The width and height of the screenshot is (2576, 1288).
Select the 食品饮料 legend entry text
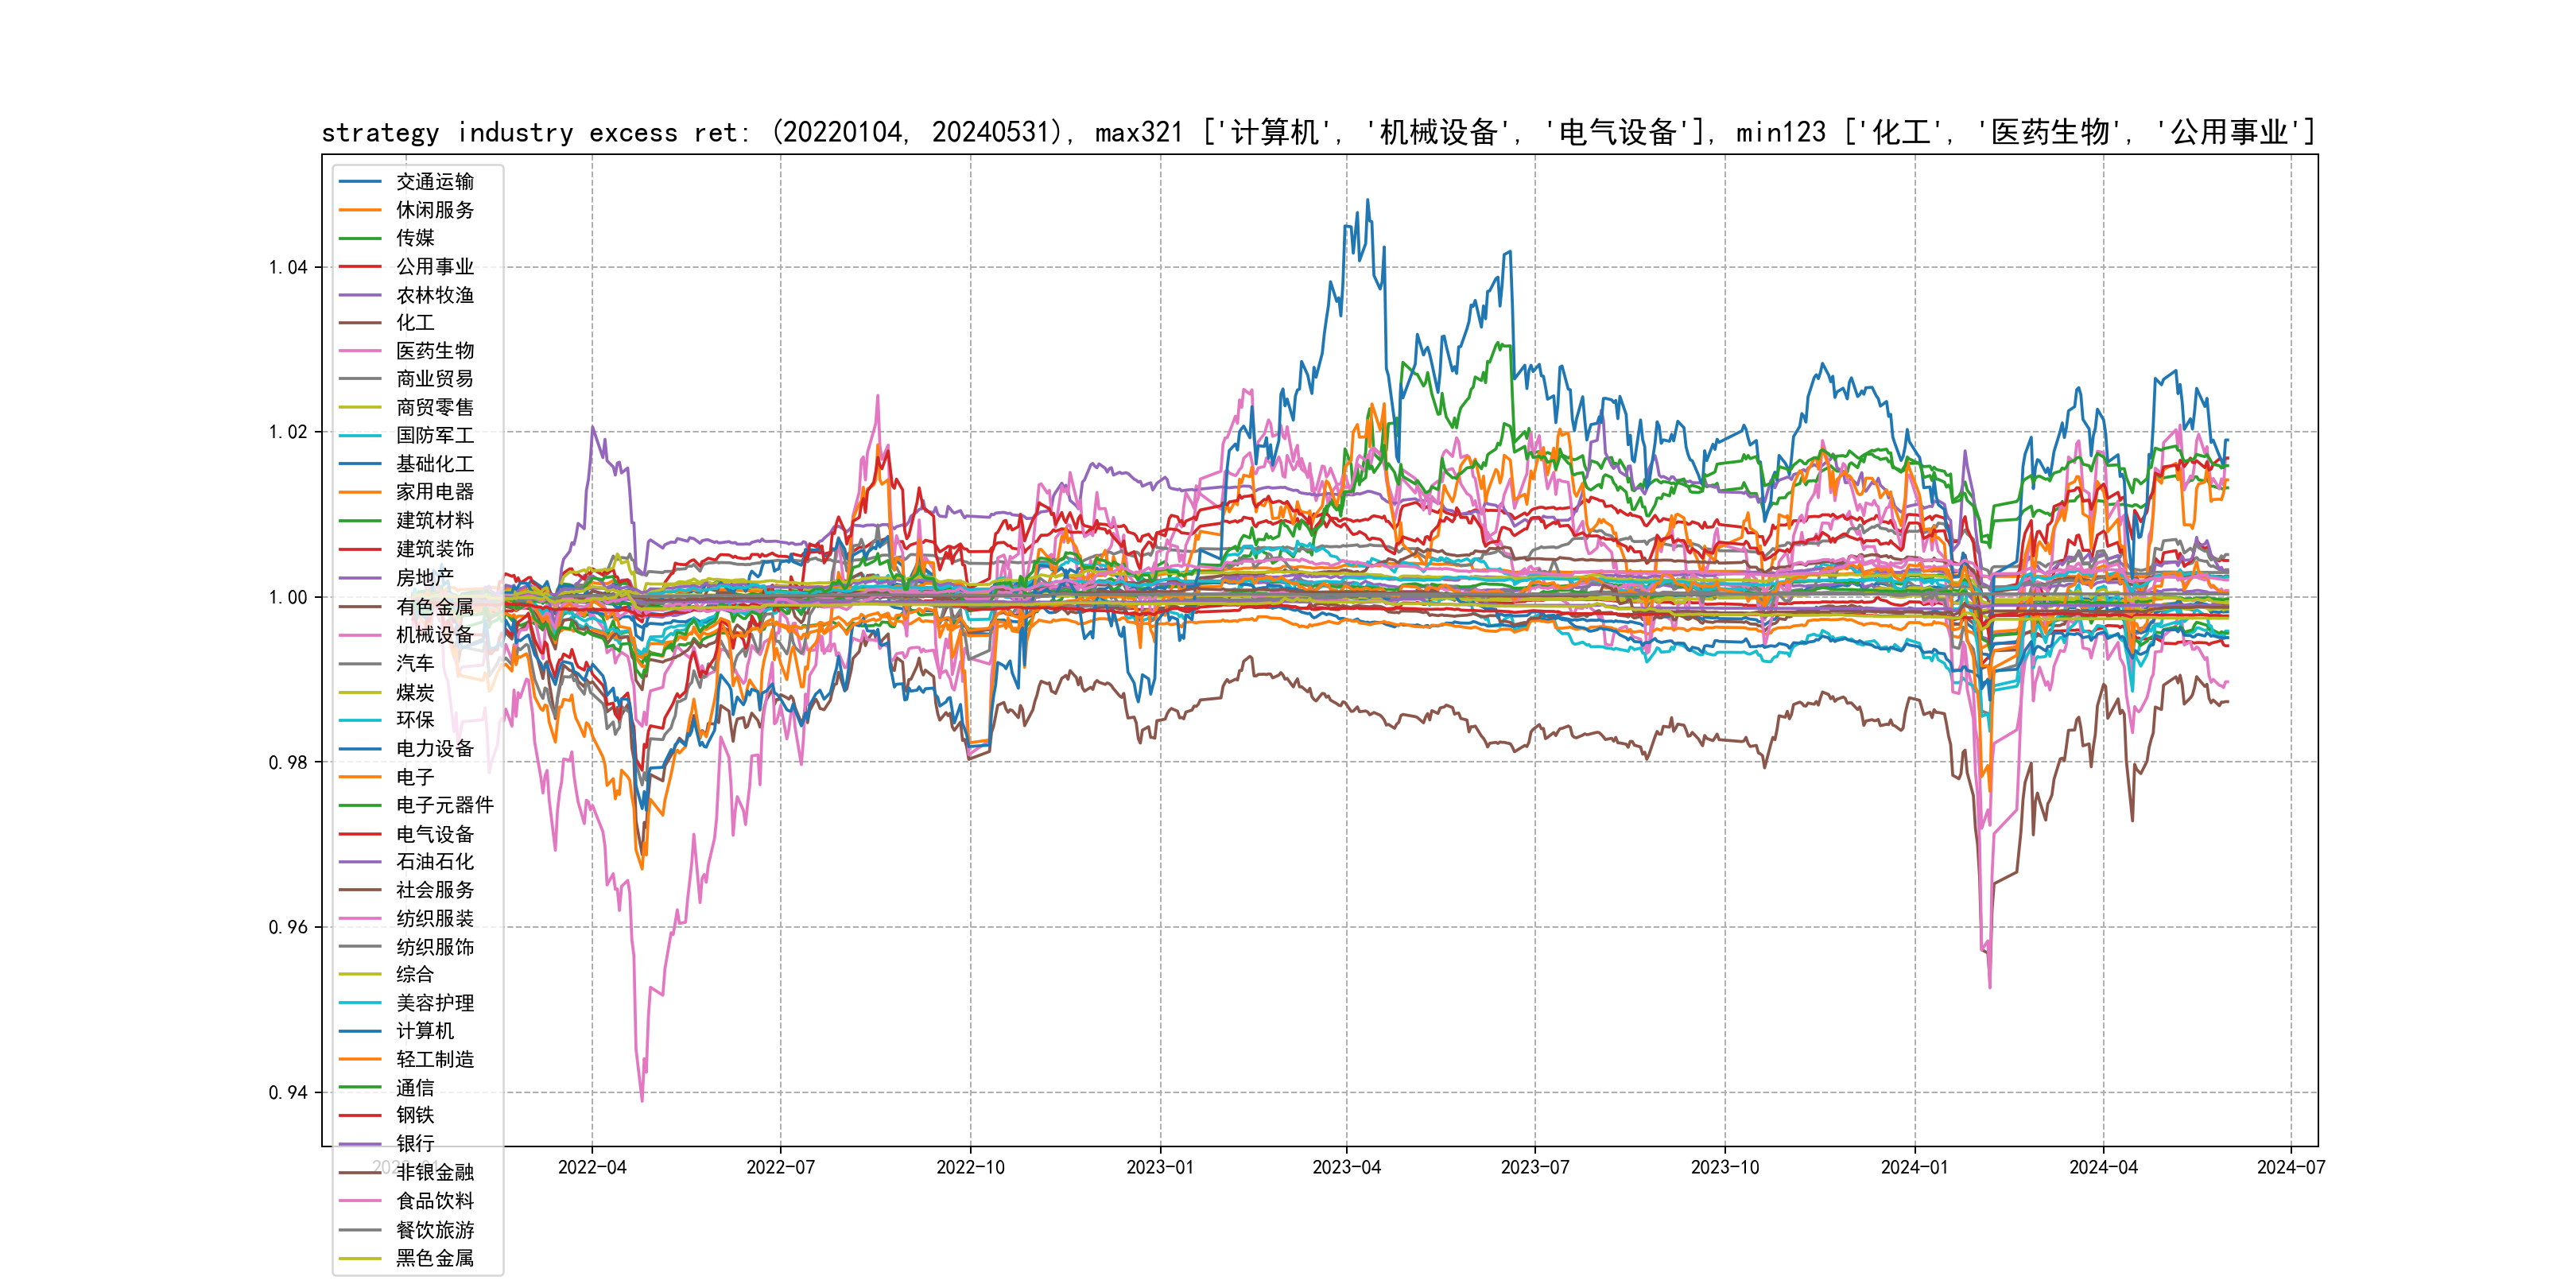click(434, 1201)
